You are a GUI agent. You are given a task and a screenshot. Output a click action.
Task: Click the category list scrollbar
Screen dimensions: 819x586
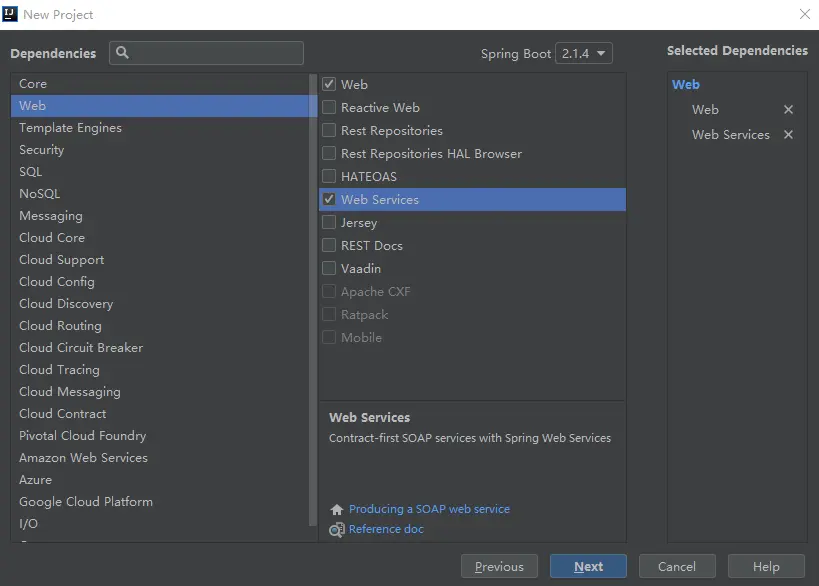313,300
